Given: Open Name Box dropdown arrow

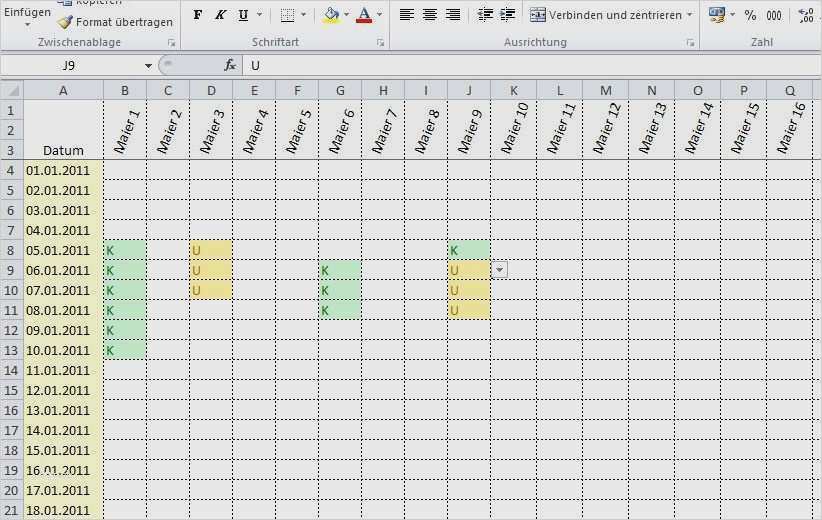Looking at the screenshot, I should click(x=148, y=66).
